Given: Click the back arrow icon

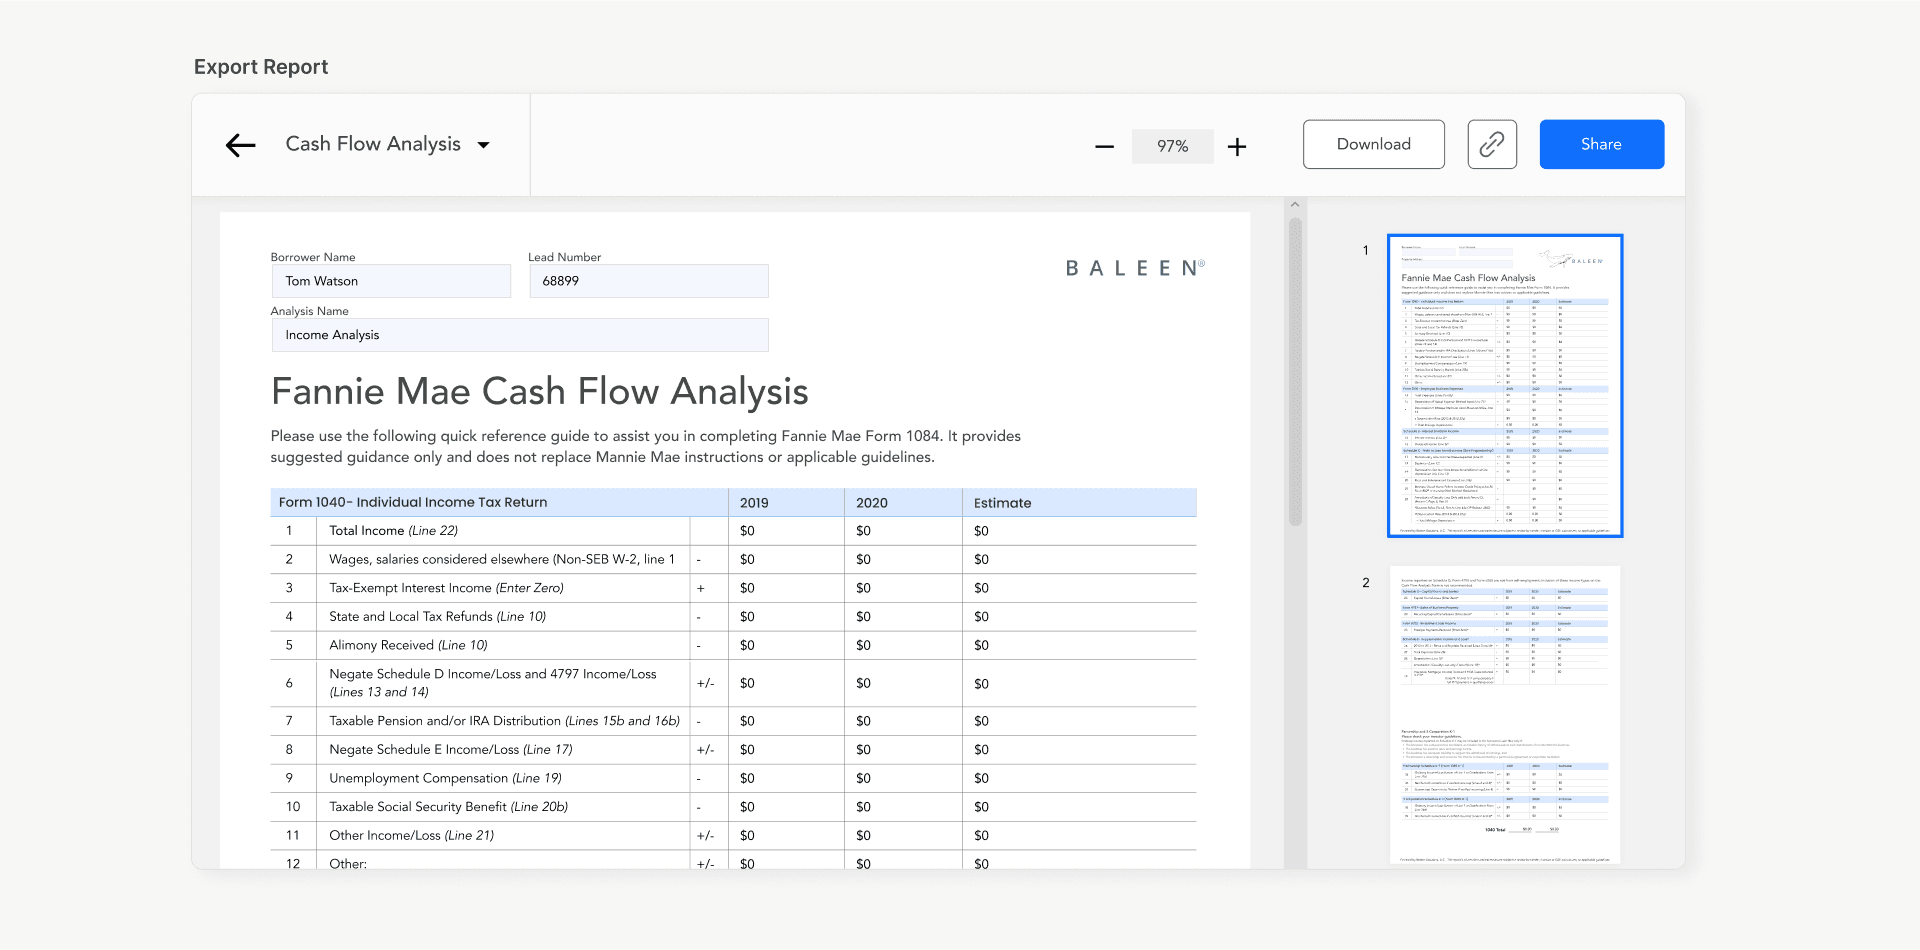Looking at the screenshot, I should [x=240, y=145].
